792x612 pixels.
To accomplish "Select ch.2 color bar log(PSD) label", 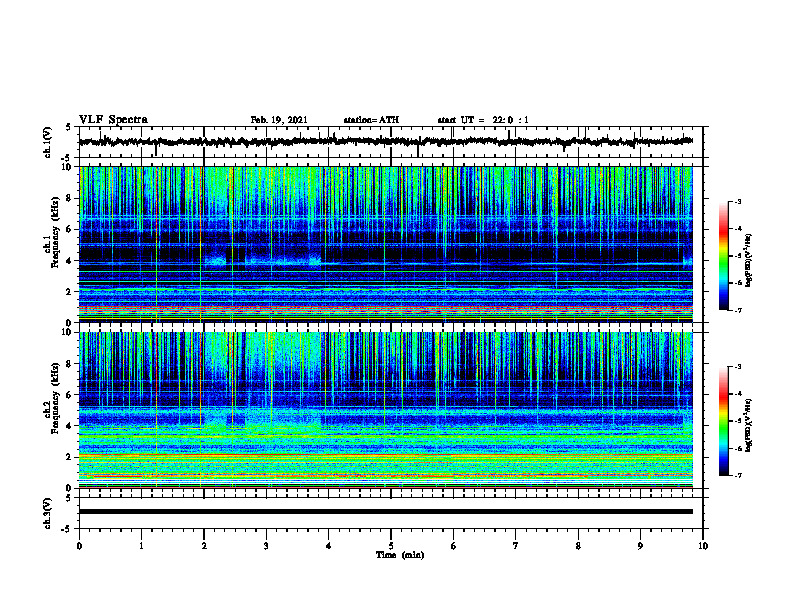I will tap(749, 426).
